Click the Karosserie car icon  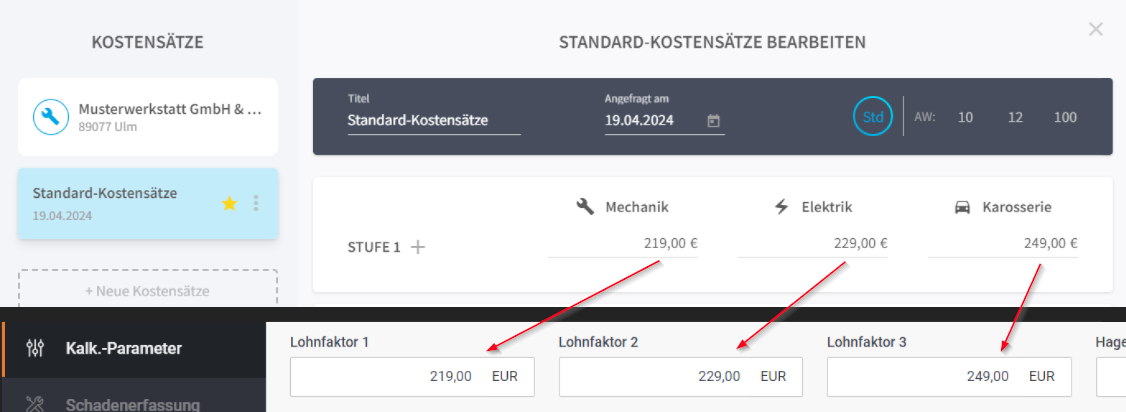(962, 207)
